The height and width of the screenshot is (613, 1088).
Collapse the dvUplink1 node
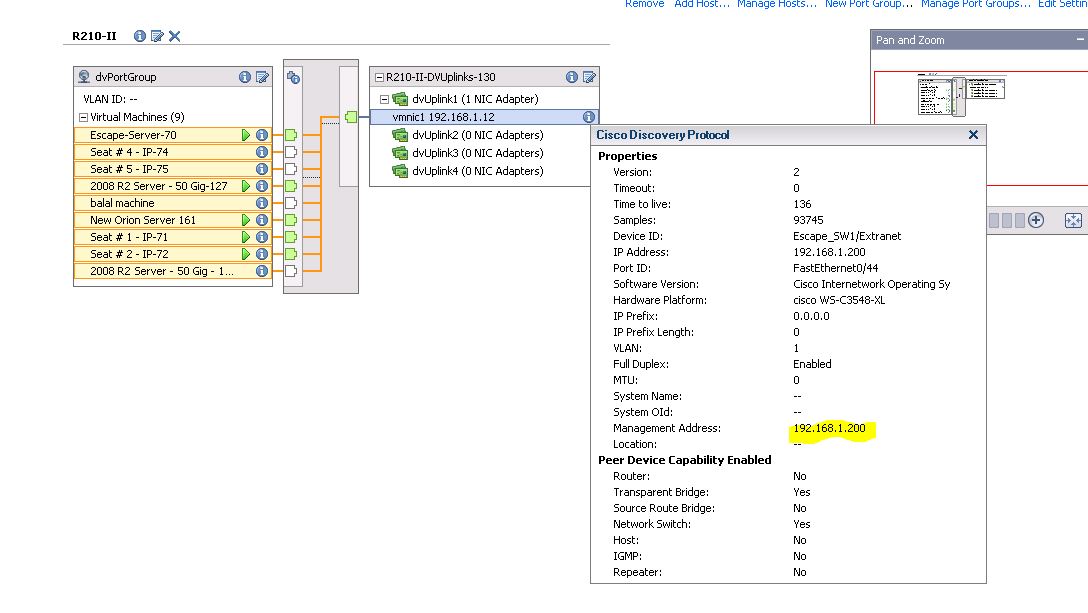[384, 99]
